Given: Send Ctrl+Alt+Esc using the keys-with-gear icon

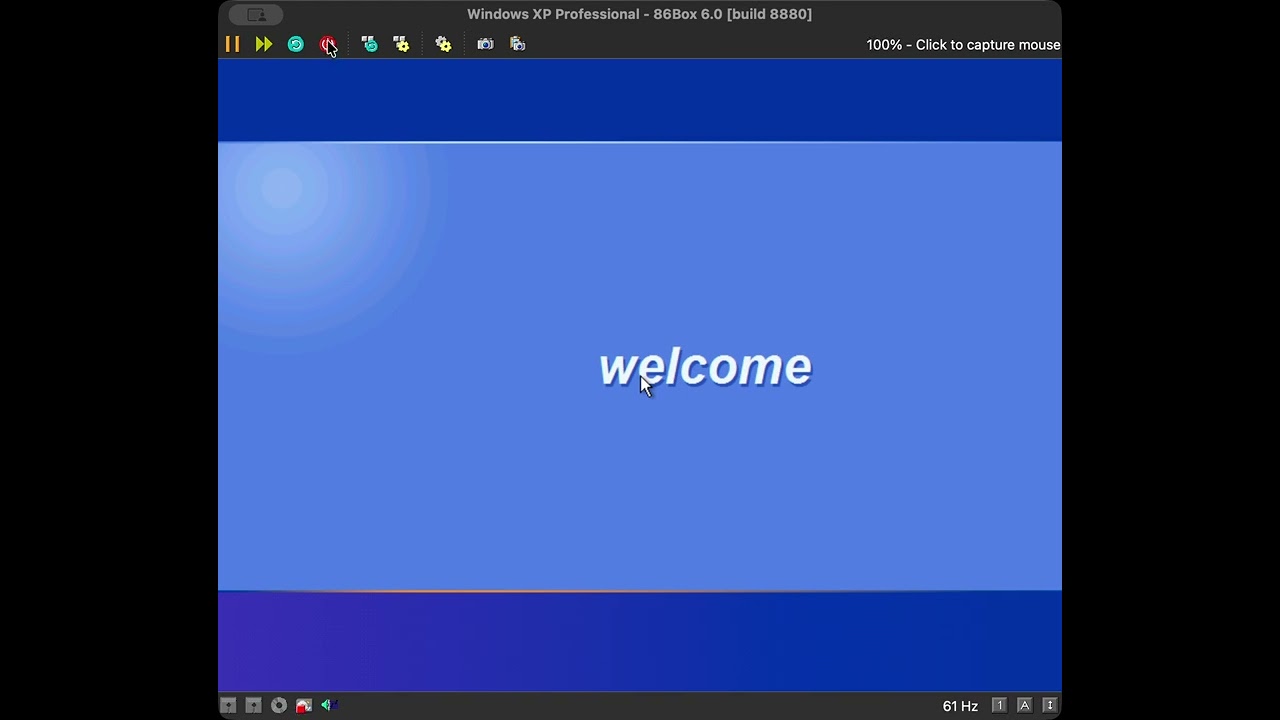Looking at the screenshot, I should click(x=401, y=44).
